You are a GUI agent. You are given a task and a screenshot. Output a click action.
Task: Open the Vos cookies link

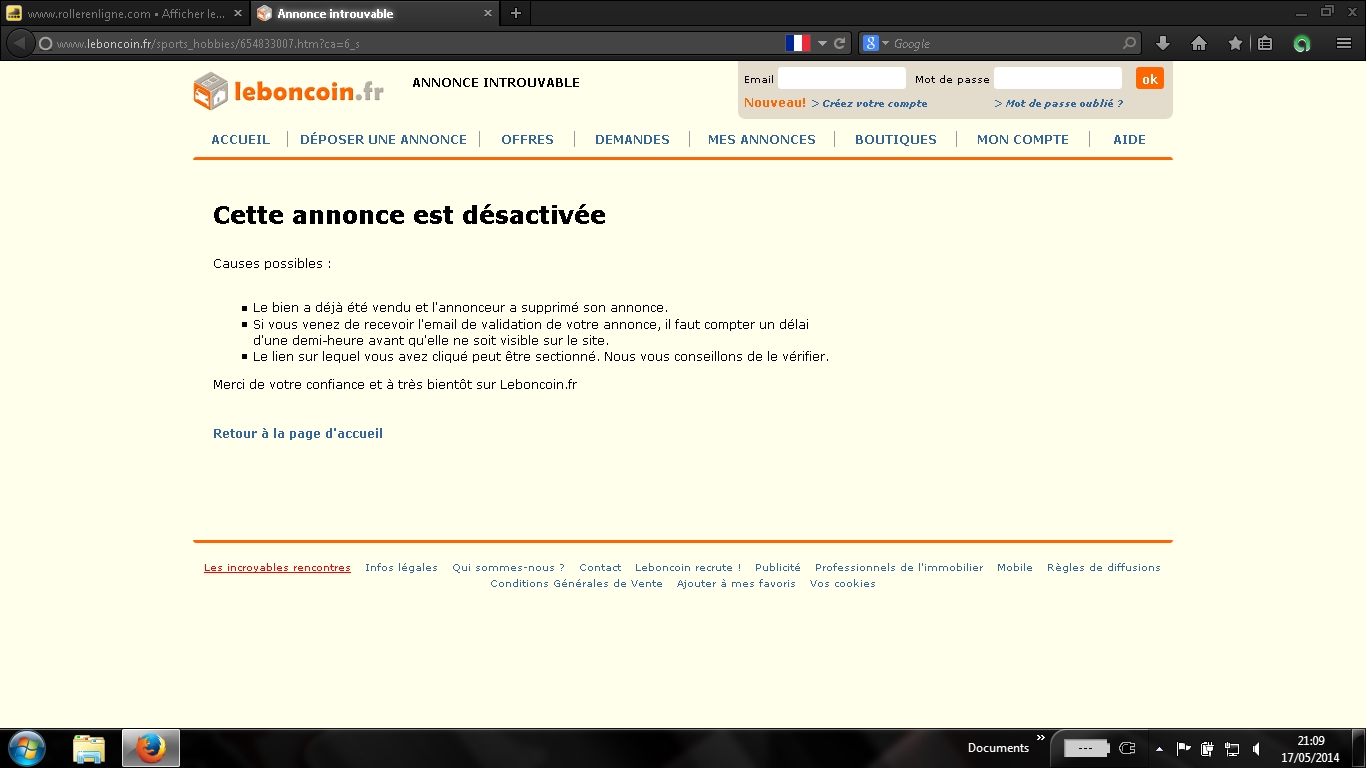843,584
